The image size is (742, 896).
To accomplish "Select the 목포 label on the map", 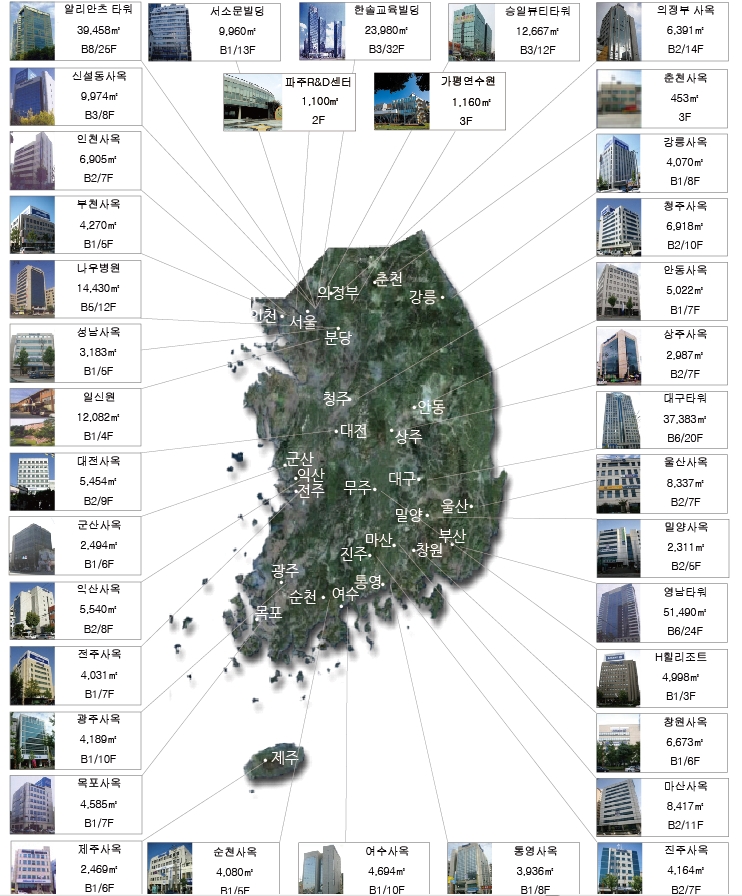I will [269, 613].
